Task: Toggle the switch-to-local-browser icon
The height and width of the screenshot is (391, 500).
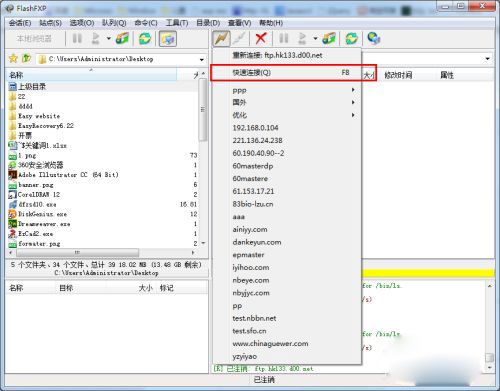Action: tap(168, 39)
